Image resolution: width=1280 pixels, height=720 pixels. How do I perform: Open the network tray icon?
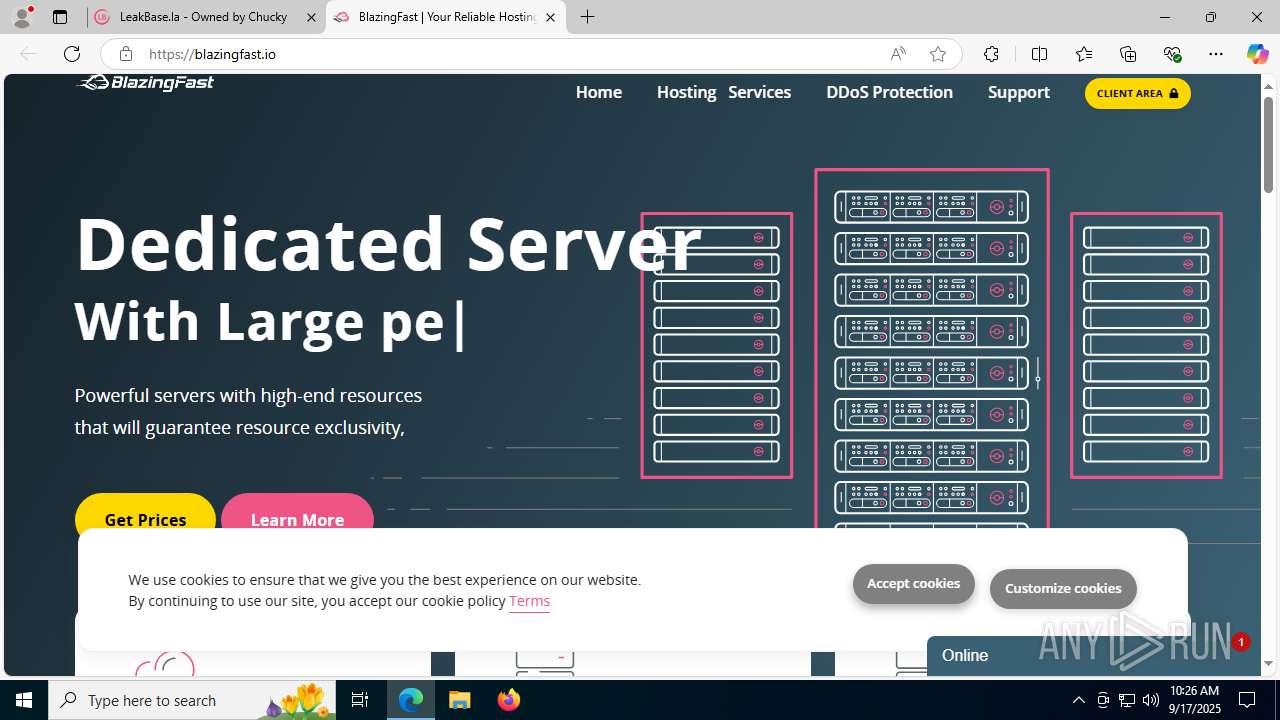coord(1127,700)
